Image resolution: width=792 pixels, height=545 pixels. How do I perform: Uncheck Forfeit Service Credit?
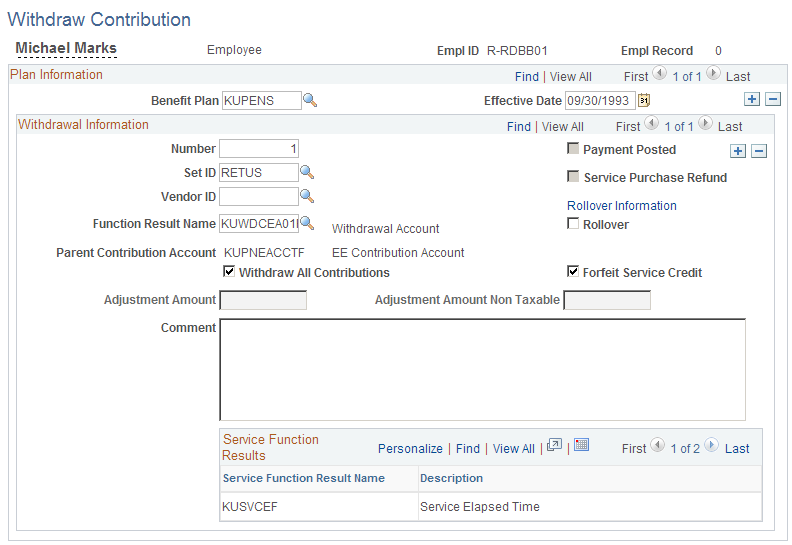pyautogui.click(x=573, y=271)
